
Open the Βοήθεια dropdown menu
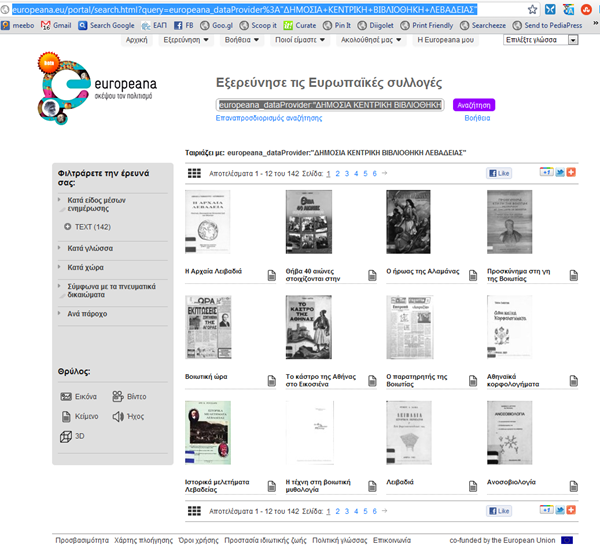(x=242, y=39)
